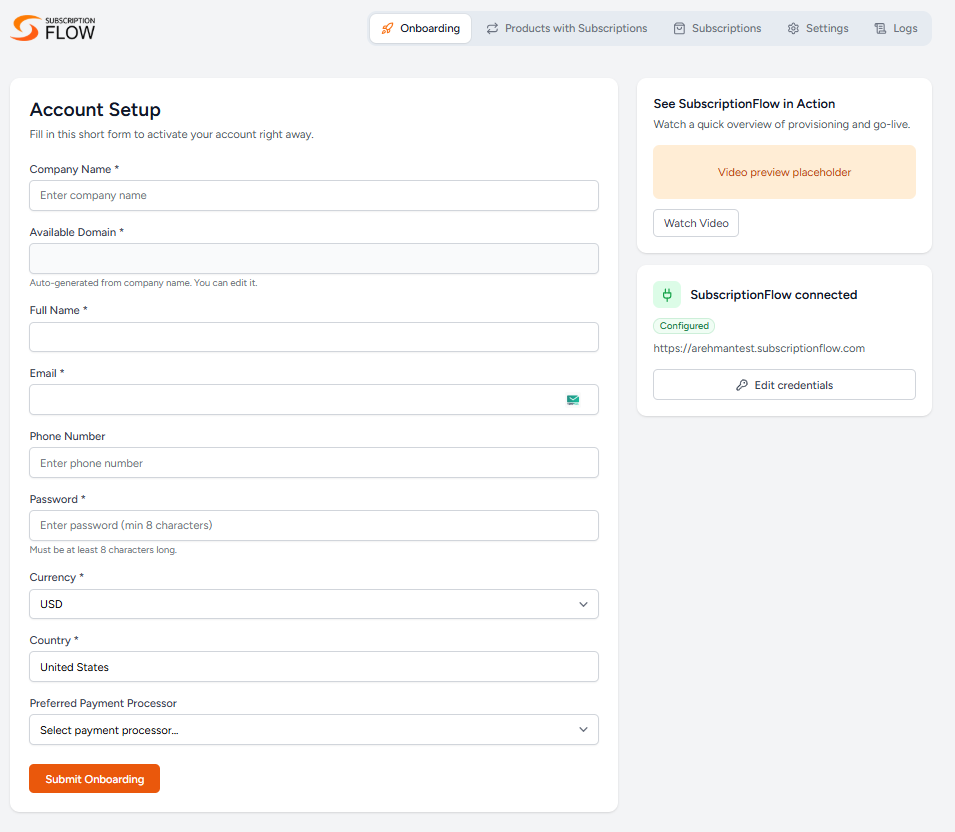Click the 'Preferred Payment Processor' label
Viewport: 955px width, 832px height.
(x=103, y=703)
